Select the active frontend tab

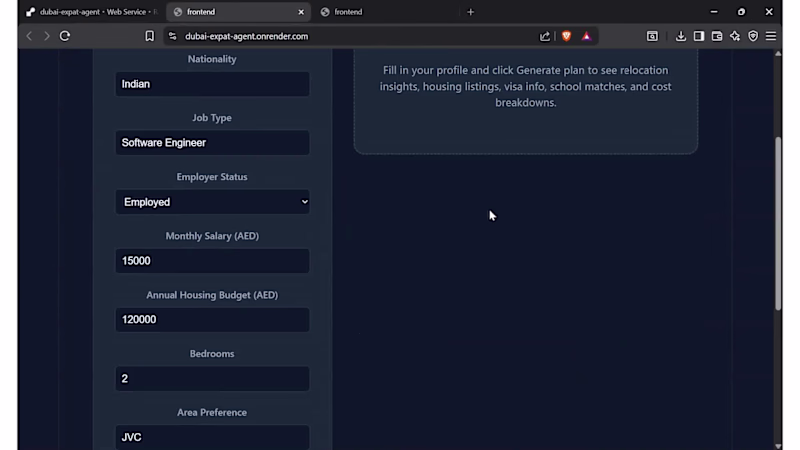point(239,12)
